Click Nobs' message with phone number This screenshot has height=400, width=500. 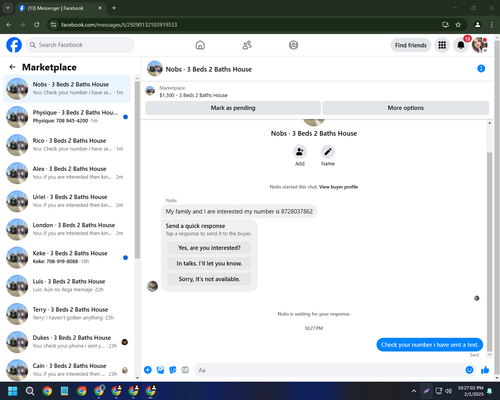[x=239, y=211]
